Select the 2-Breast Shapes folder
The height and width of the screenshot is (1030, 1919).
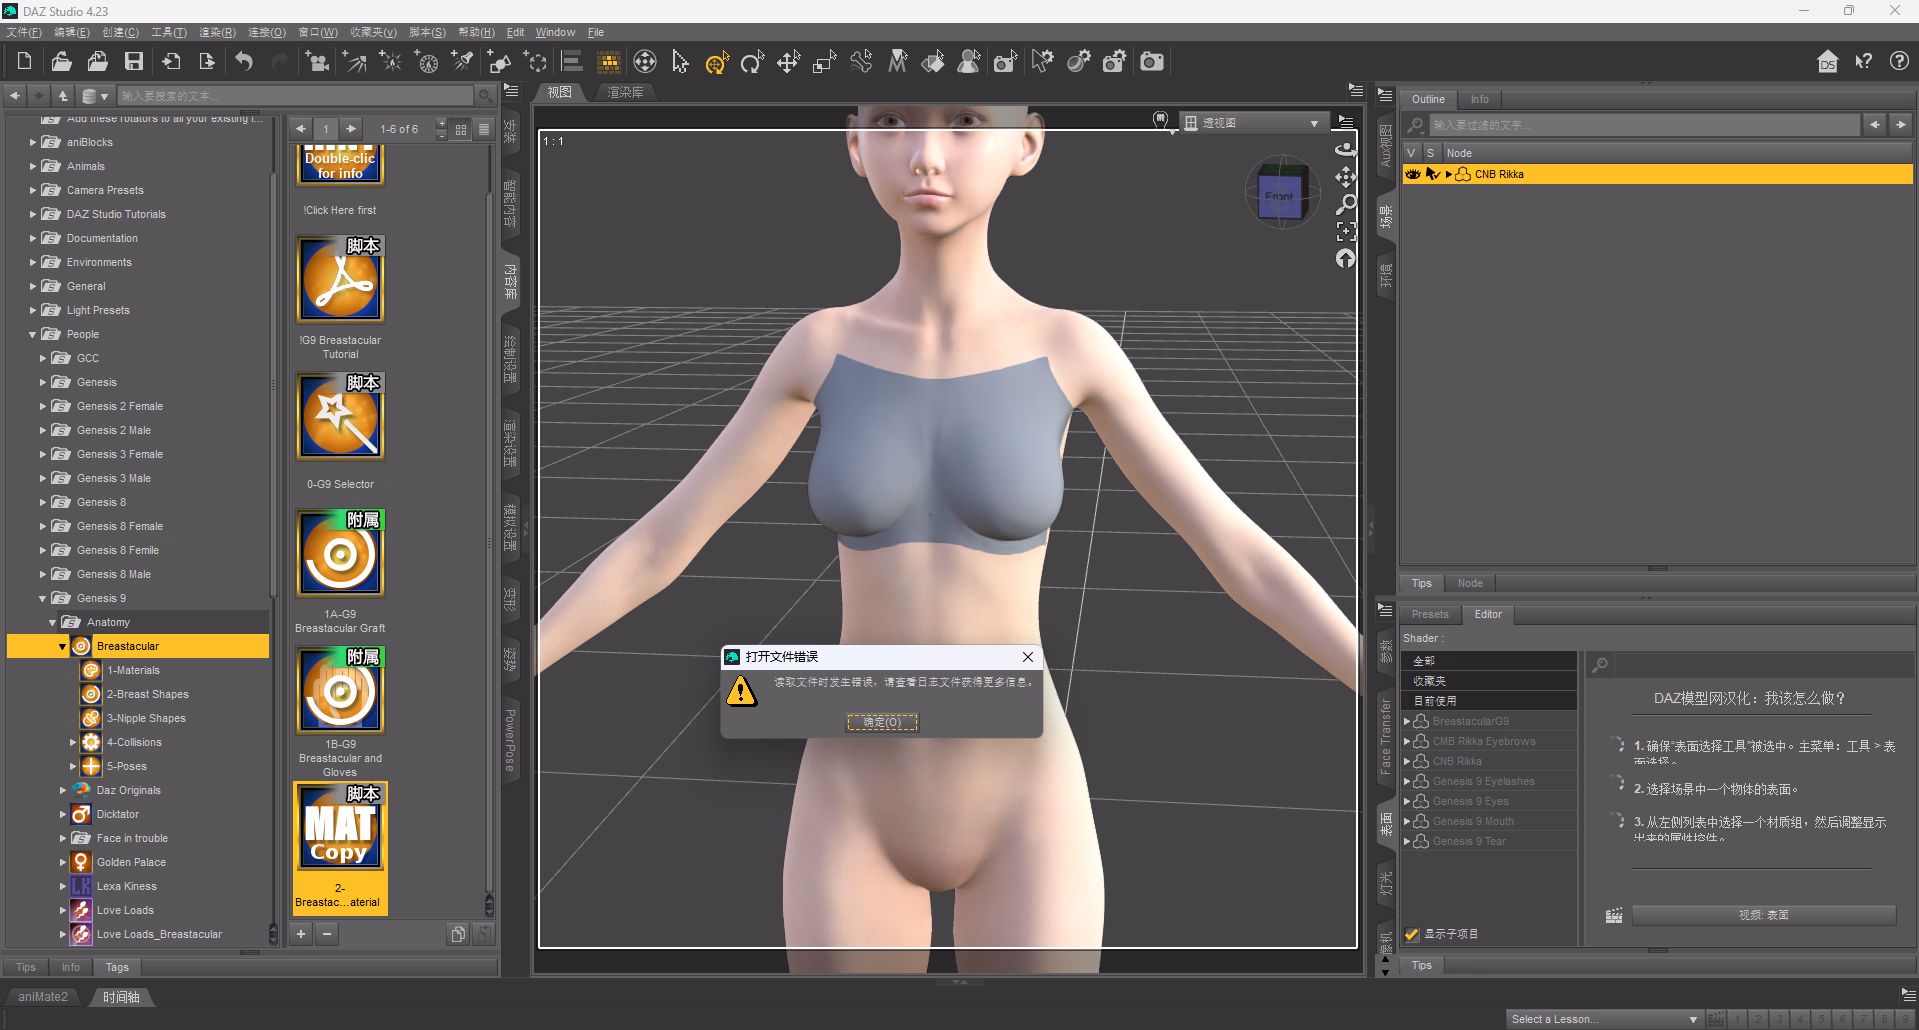148,694
